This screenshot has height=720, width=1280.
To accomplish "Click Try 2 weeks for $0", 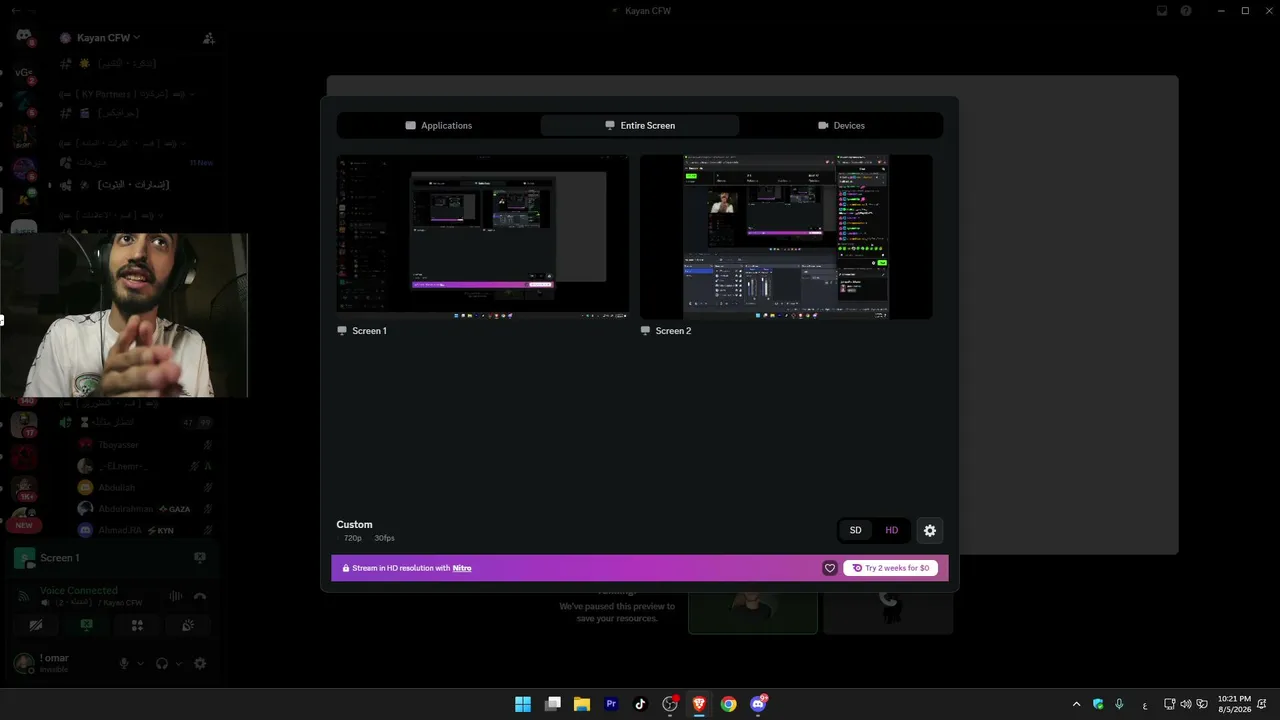I will 890,568.
